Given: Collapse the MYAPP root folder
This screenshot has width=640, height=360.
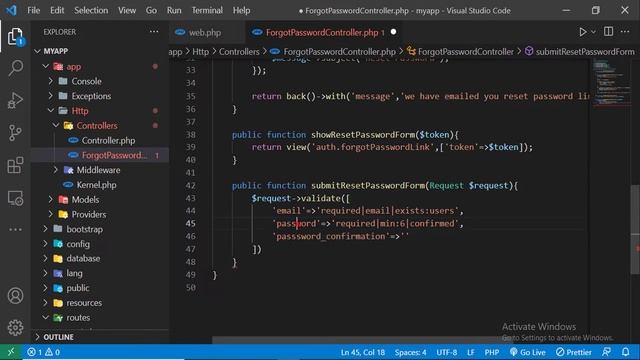Looking at the screenshot, I should pyautogui.click(x=38, y=51).
